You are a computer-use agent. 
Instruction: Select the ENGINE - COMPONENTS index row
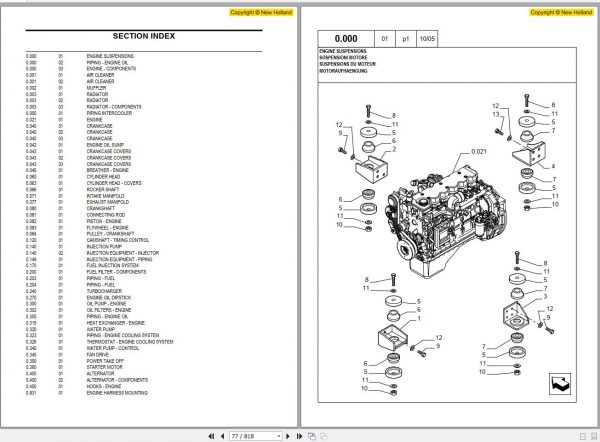81,69
